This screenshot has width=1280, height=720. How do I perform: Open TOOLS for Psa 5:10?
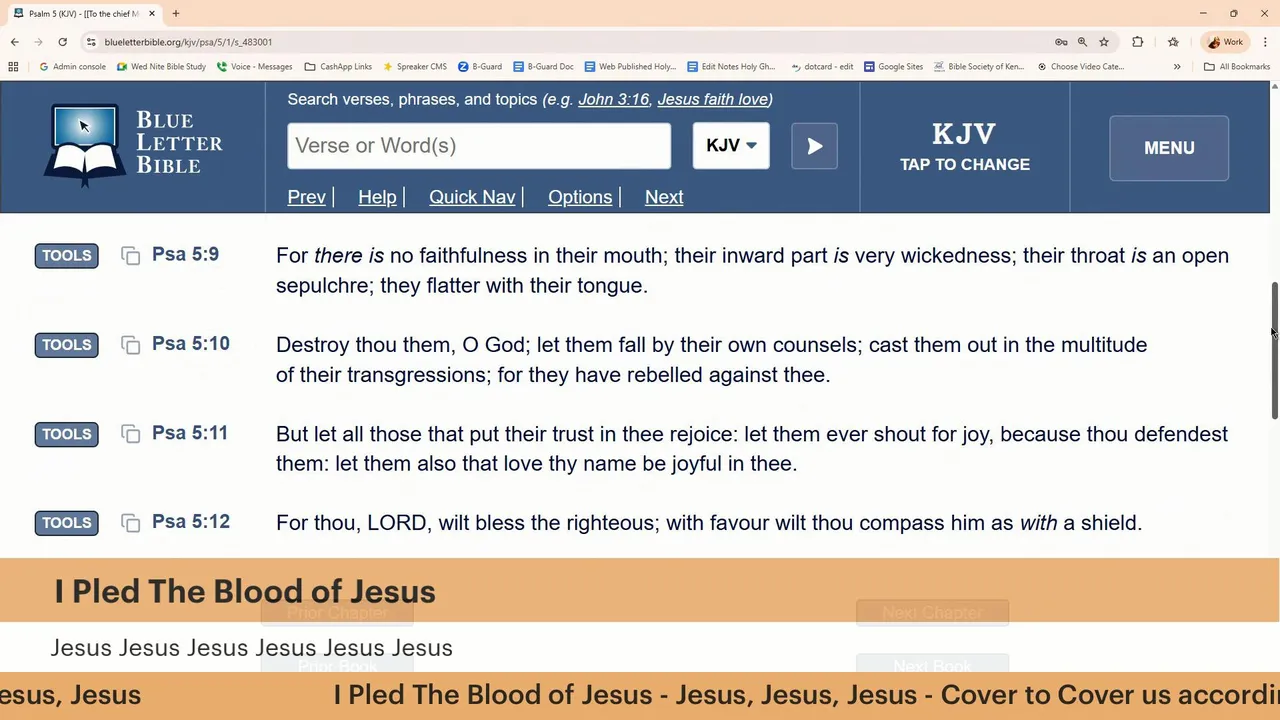coord(67,345)
